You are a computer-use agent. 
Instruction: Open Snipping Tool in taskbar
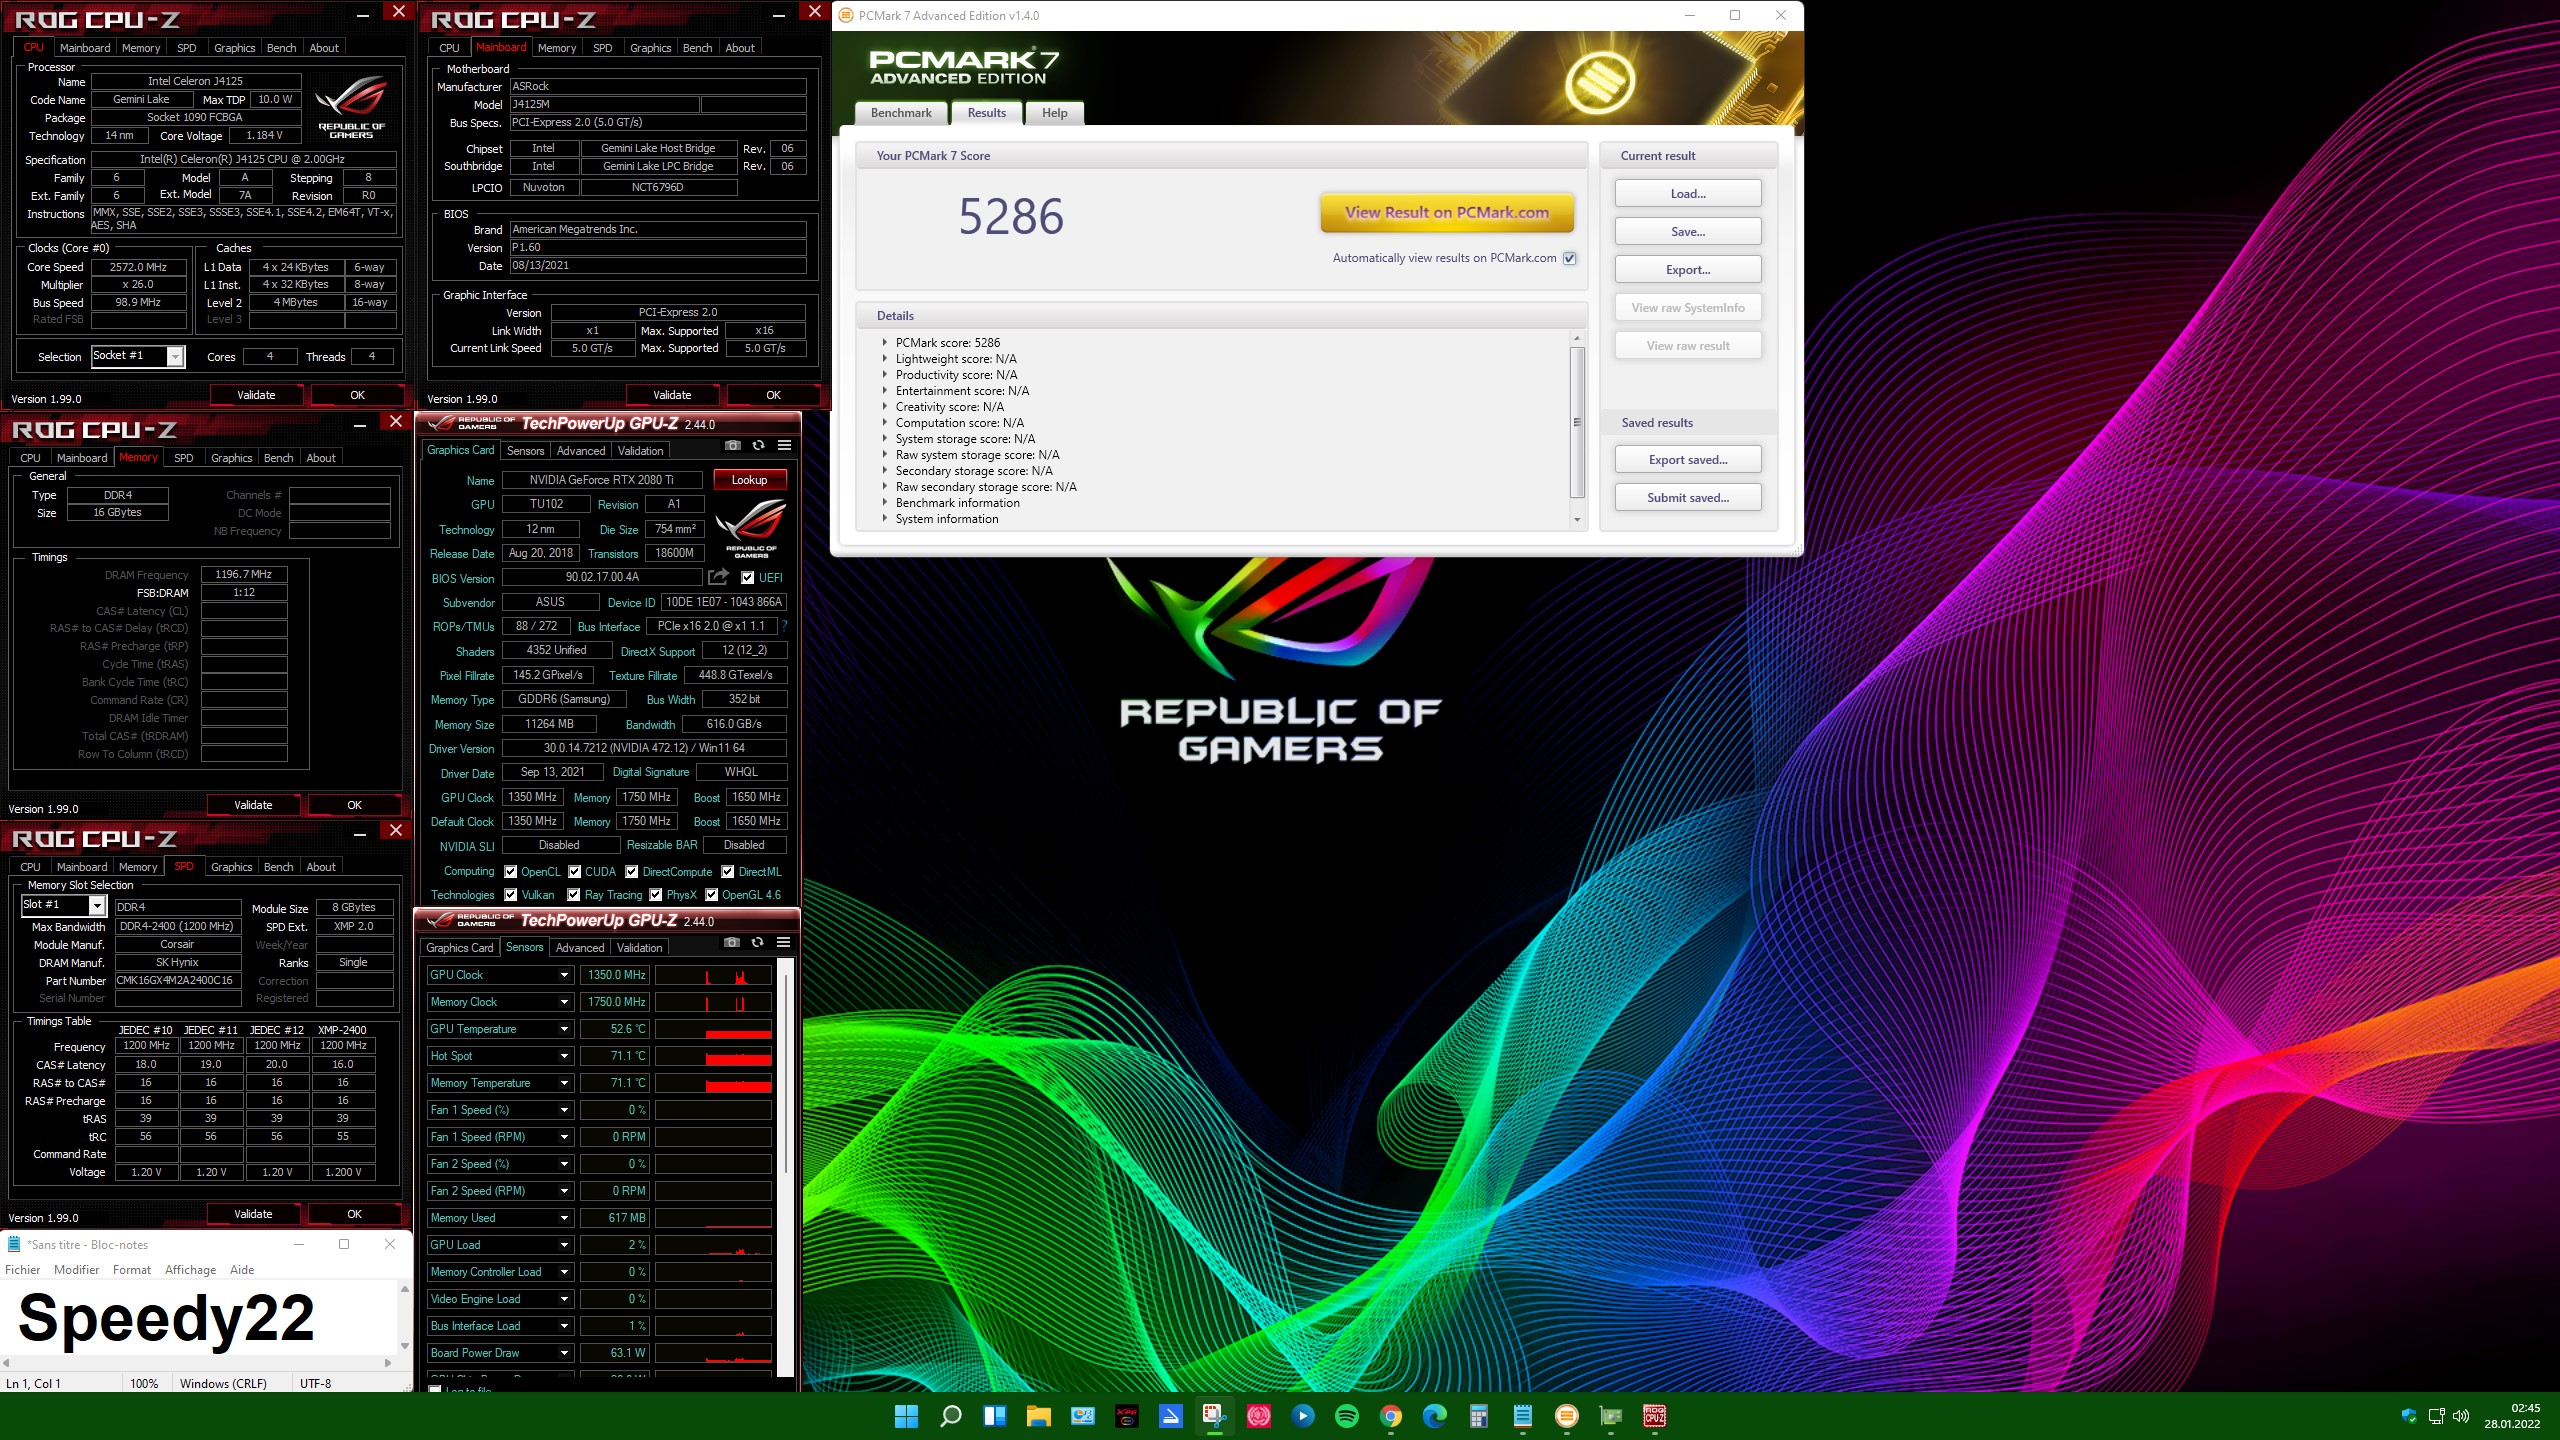click(1214, 1416)
